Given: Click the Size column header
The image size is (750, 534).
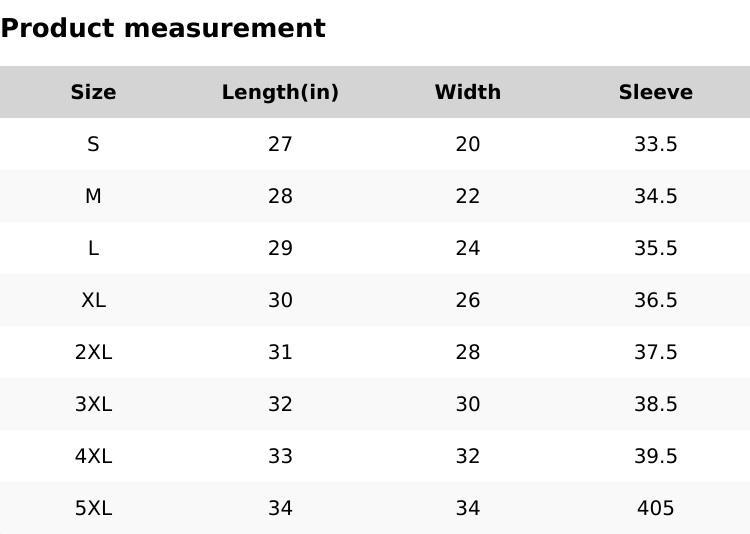Looking at the screenshot, I should (93, 92).
